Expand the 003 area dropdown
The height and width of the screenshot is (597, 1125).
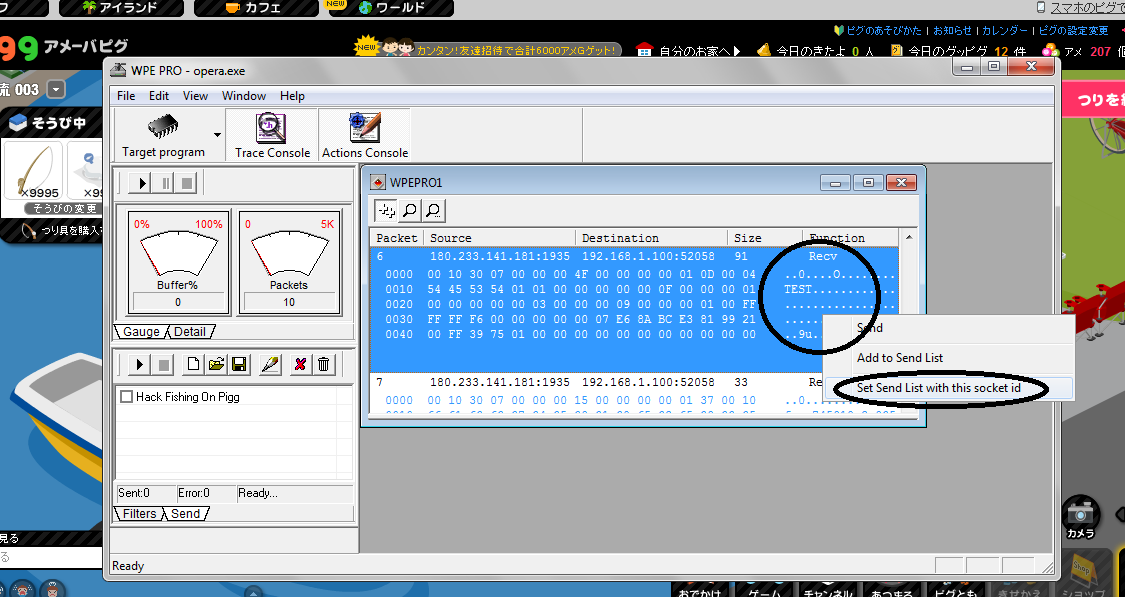[56, 90]
